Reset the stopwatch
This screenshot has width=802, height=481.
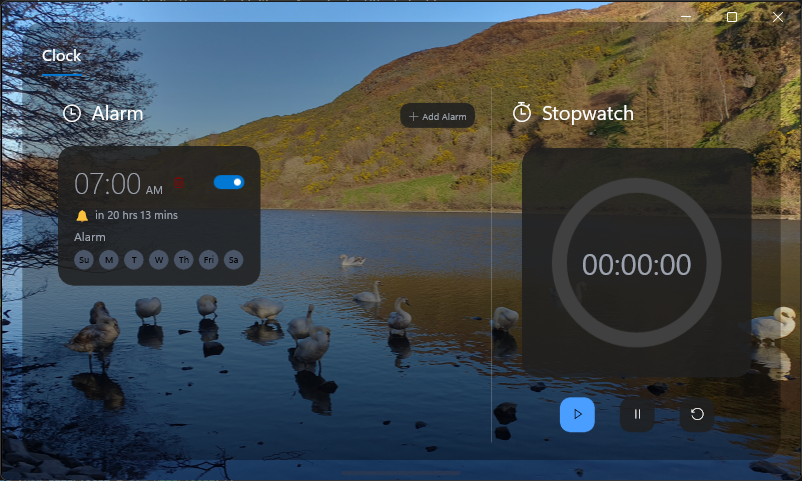coord(697,414)
